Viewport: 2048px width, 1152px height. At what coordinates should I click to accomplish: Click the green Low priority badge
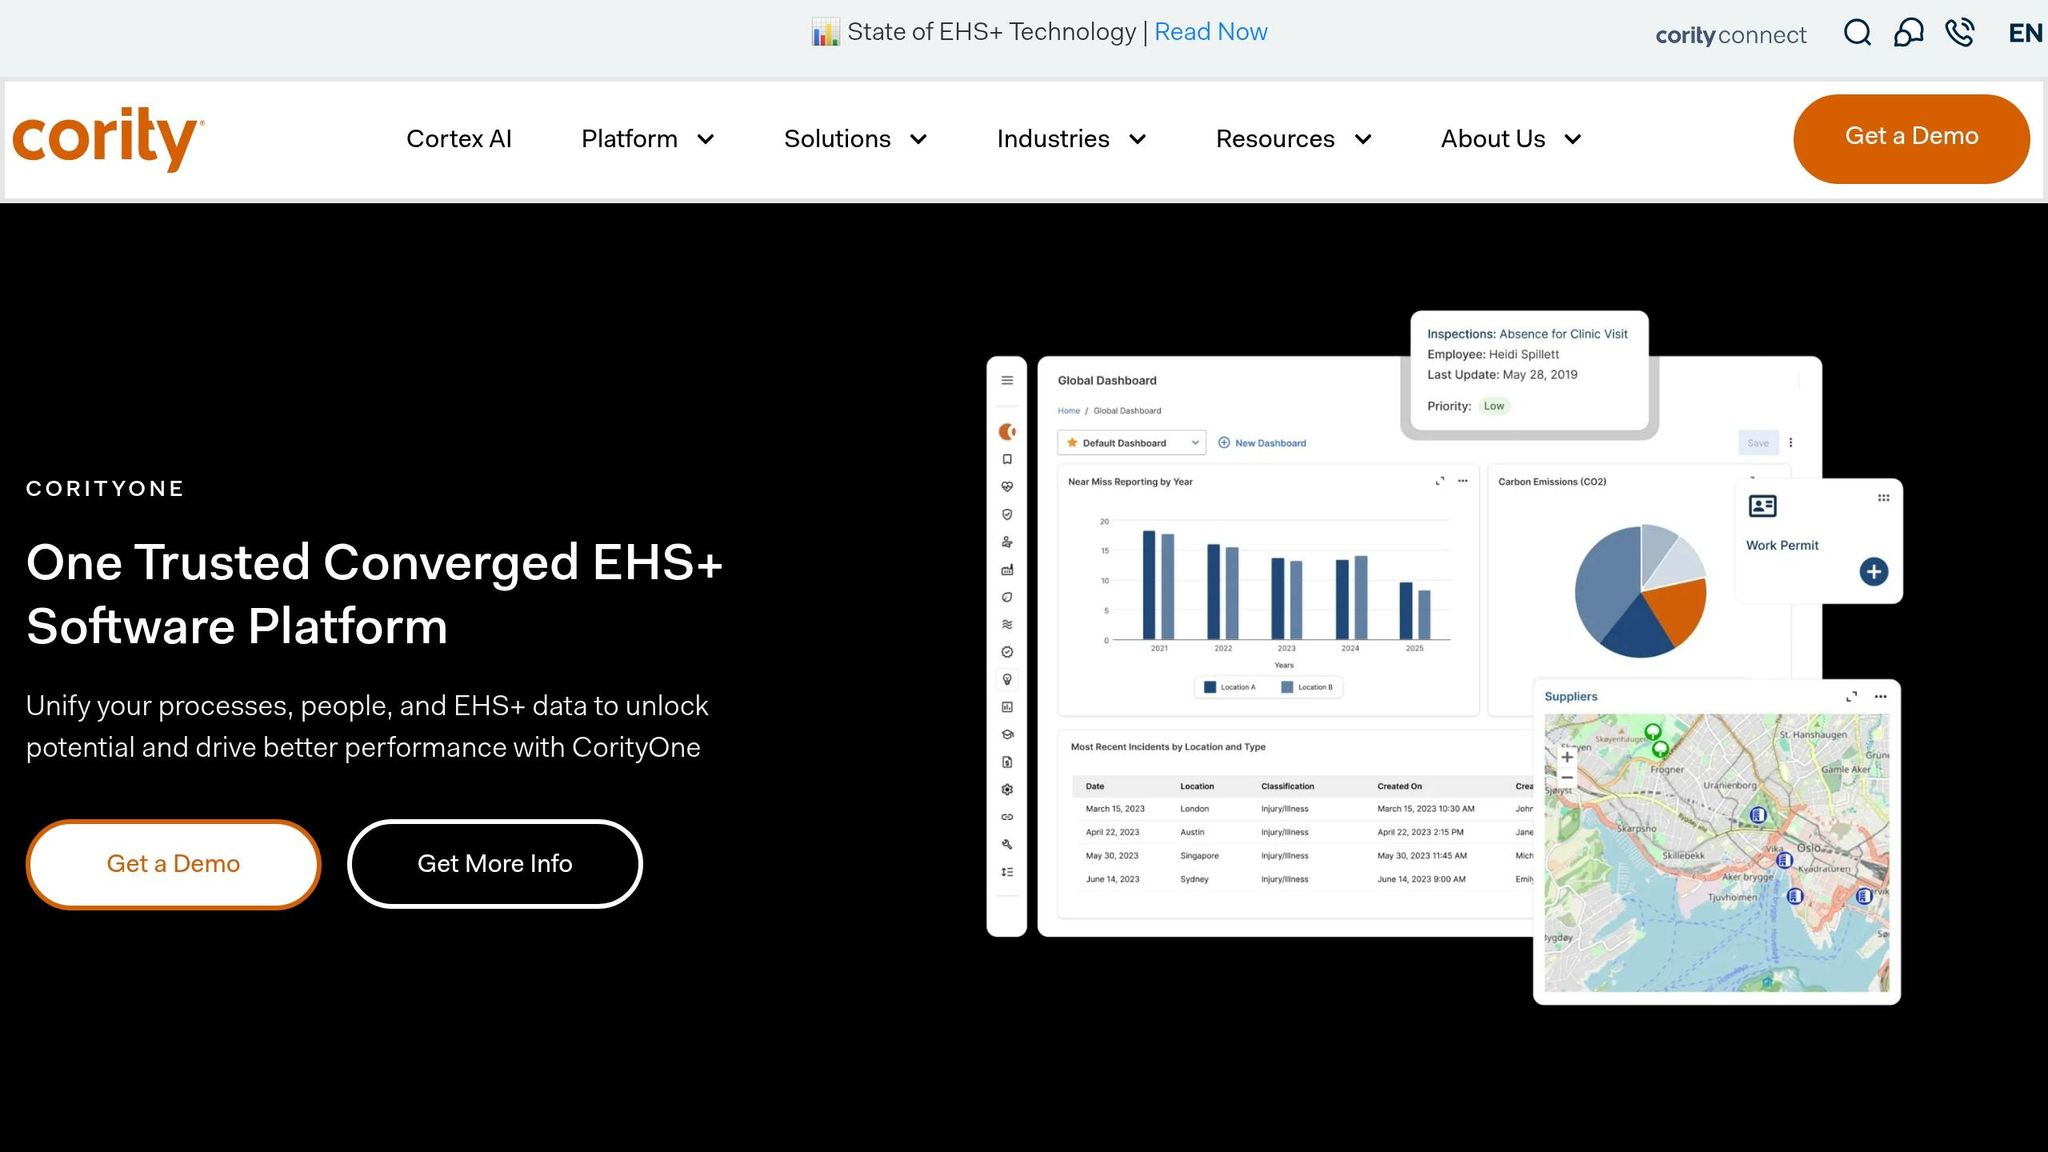click(x=1494, y=406)
